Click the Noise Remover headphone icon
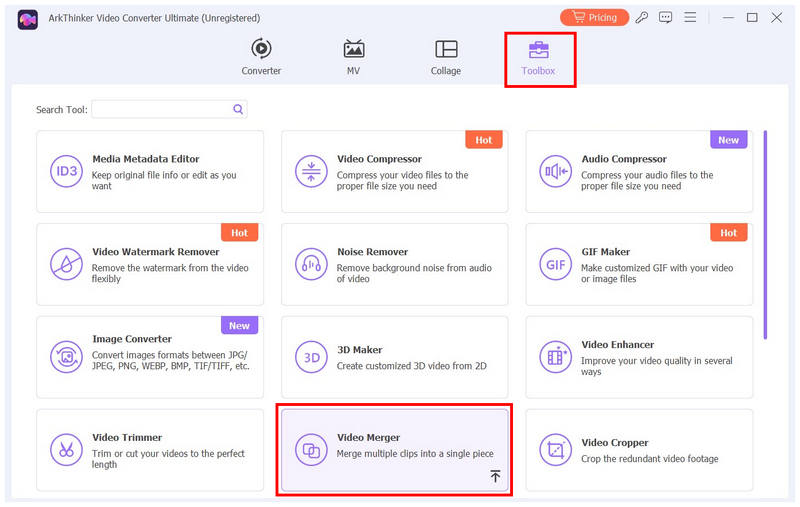The width and height of the screenshot is (800, 507). (311, 264)
